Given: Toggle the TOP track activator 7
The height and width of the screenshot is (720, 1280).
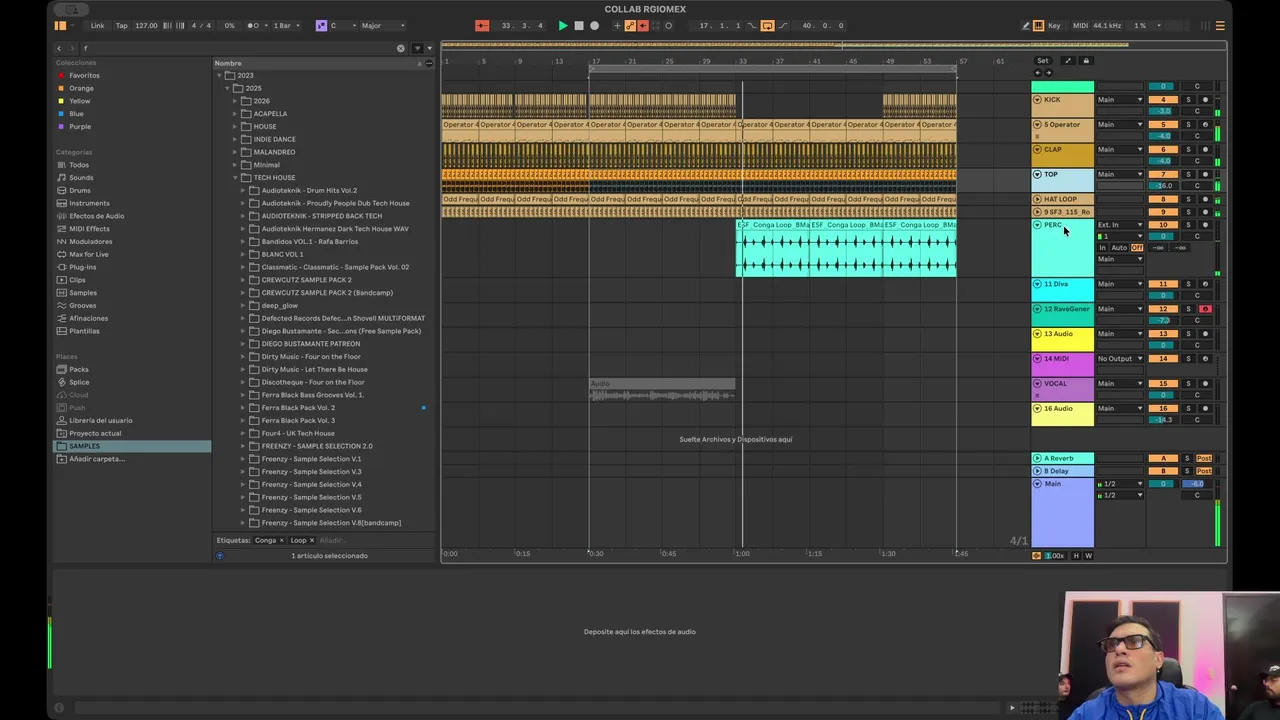Looking at the screenshot, I should coord(1163,175).
